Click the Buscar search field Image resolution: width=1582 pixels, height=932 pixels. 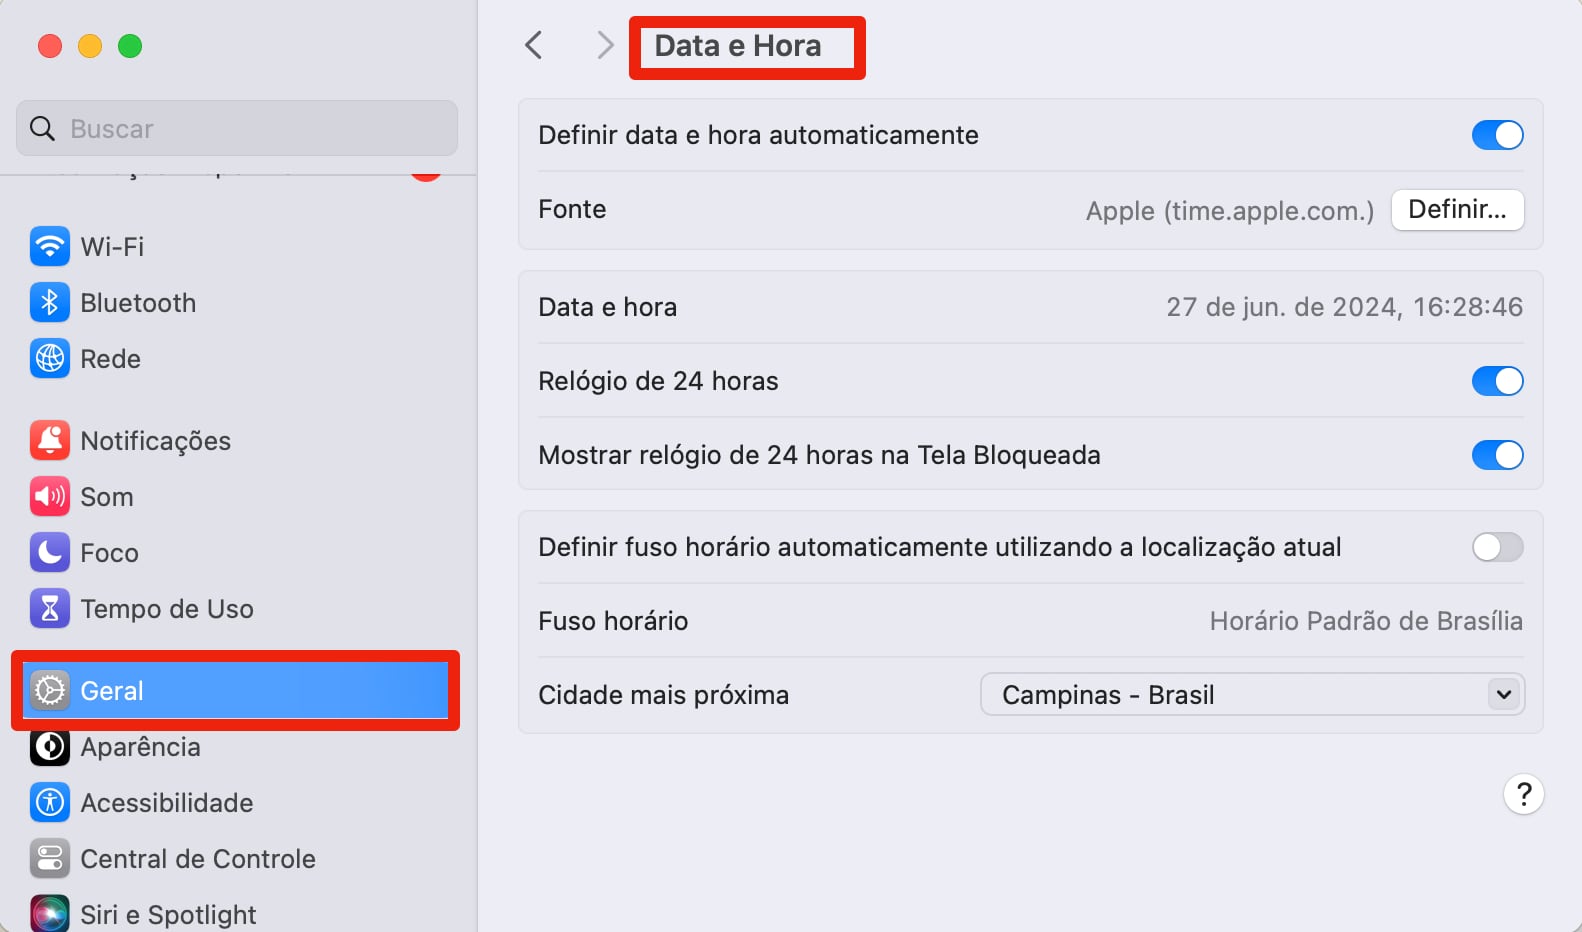237,129
